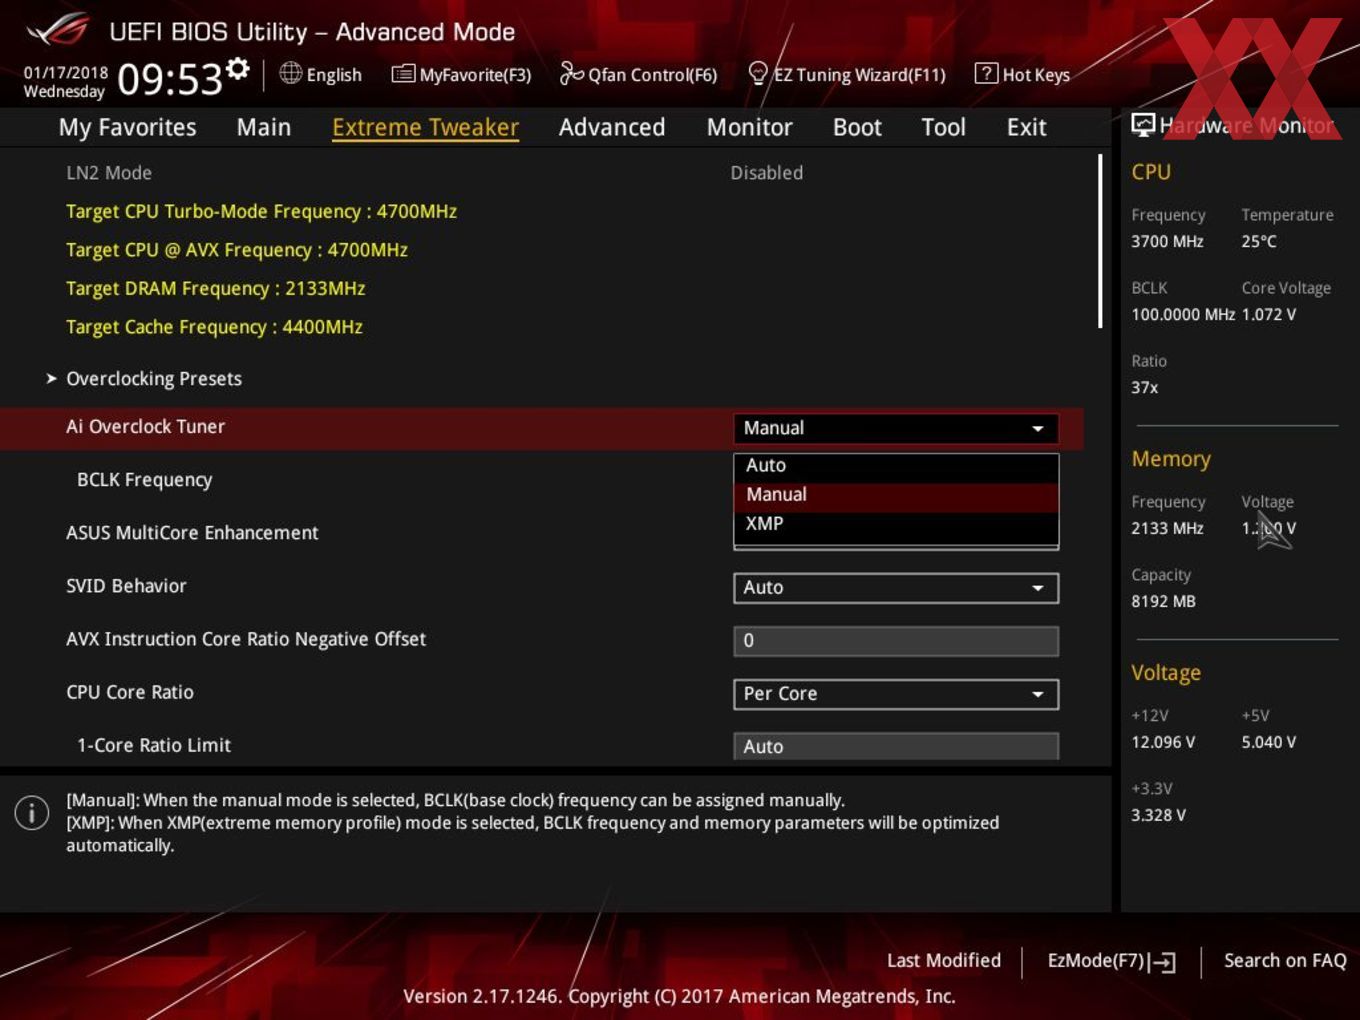This screenshot has height=1020, width=1360.
Task: Click +5V 5.040 V reading
Action: click(1269, 743)
